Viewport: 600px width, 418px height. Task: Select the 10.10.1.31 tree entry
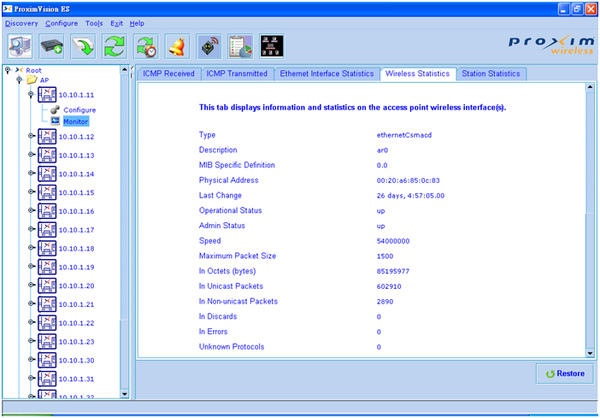click(x=77, y=379)
